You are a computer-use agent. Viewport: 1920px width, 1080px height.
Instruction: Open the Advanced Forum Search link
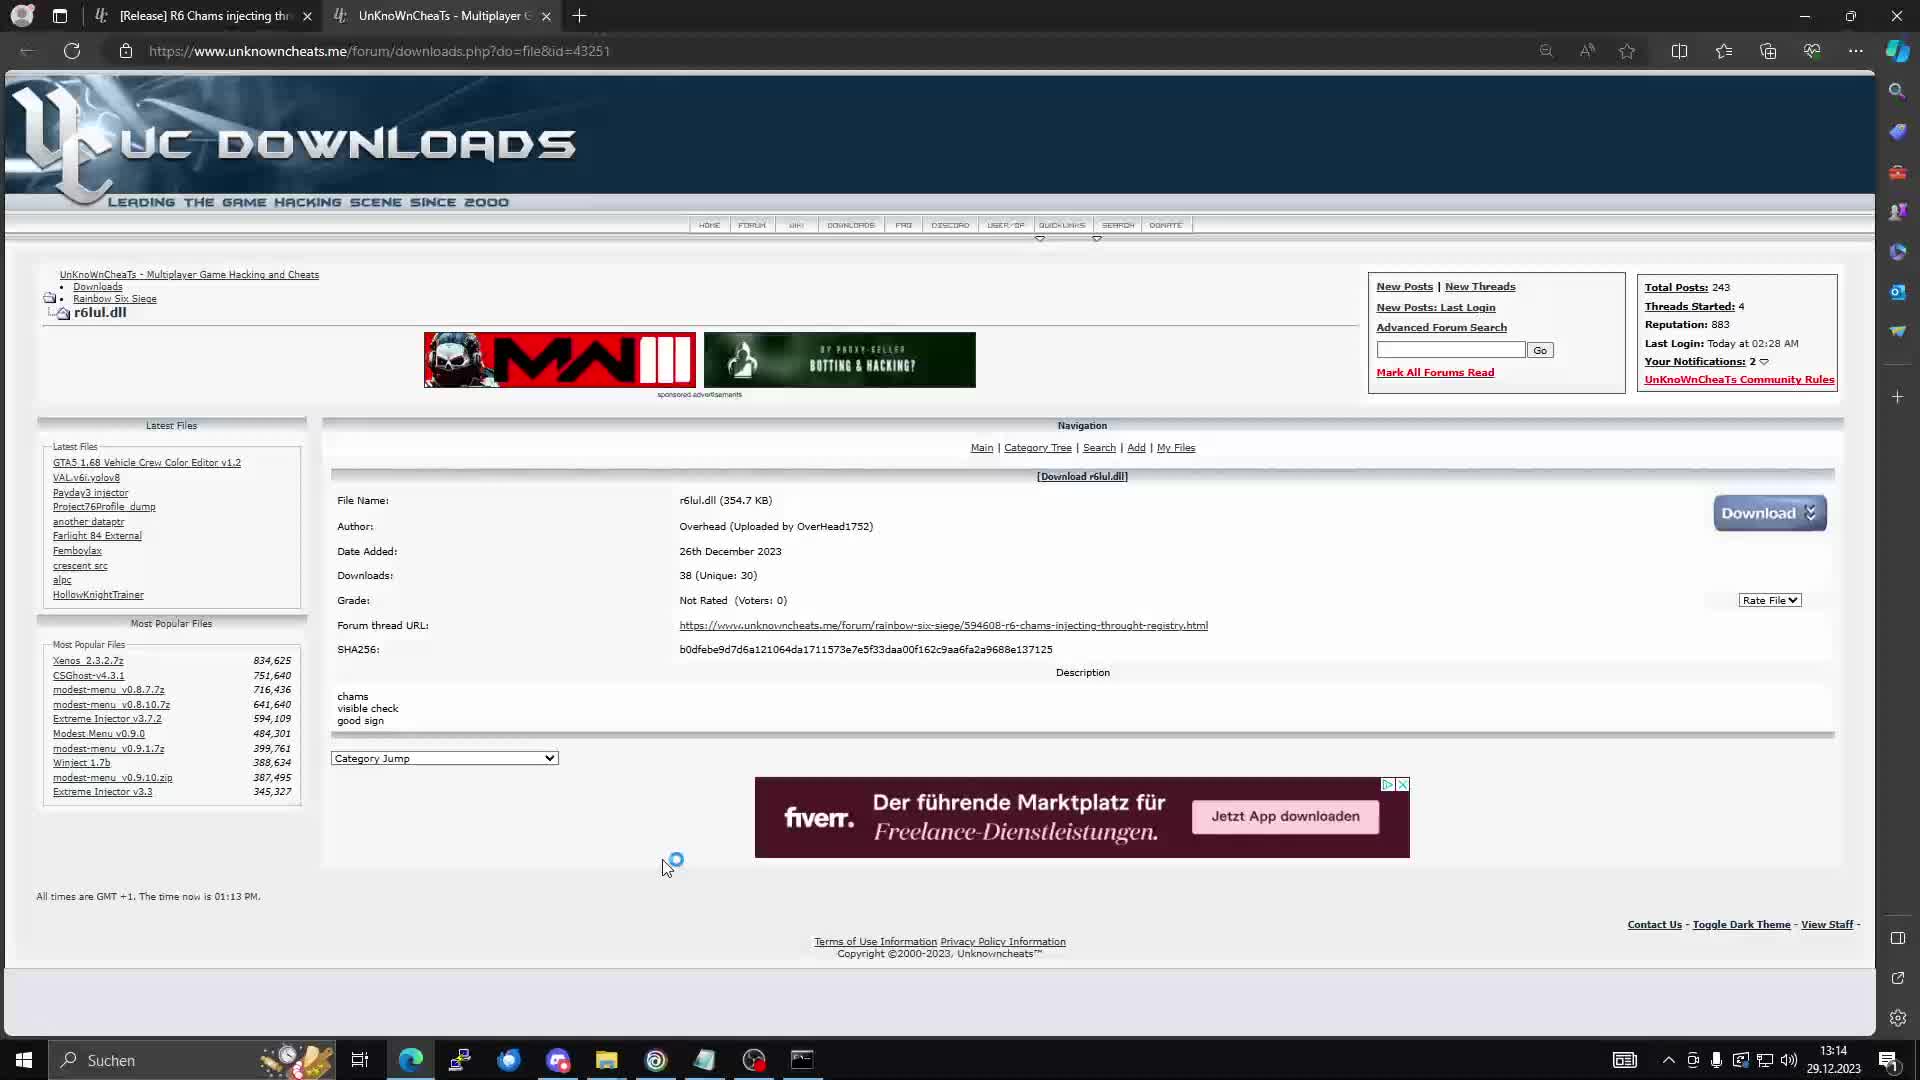click(x=1443, y=327)
